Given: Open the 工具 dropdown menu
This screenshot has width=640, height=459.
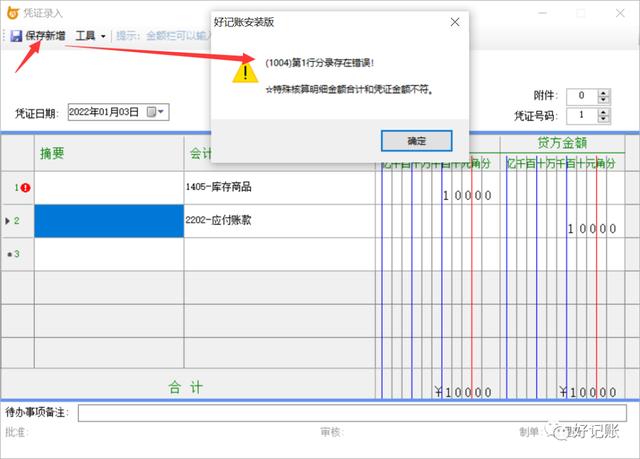Looking at the screenshot, I should click(x=90, y=36).
